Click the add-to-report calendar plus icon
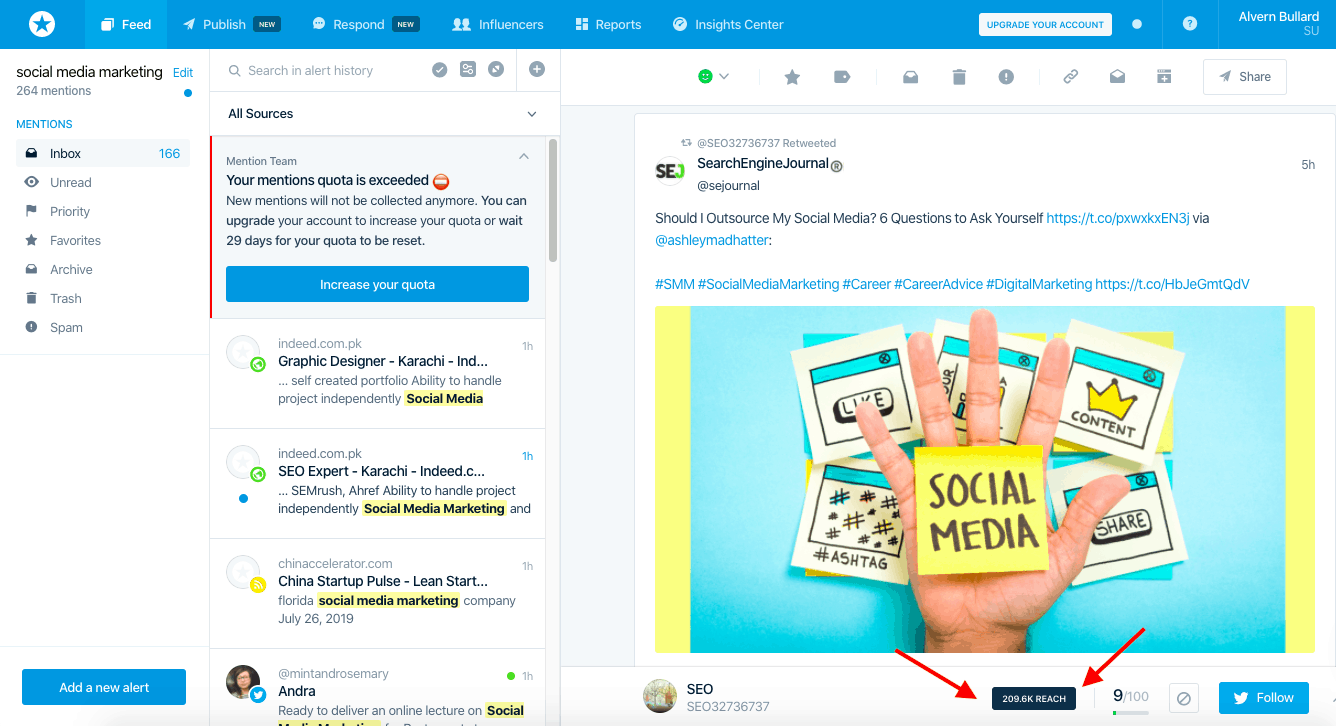The height and width of the screenshot is (726, 1336). click(x=1164, y=77)
